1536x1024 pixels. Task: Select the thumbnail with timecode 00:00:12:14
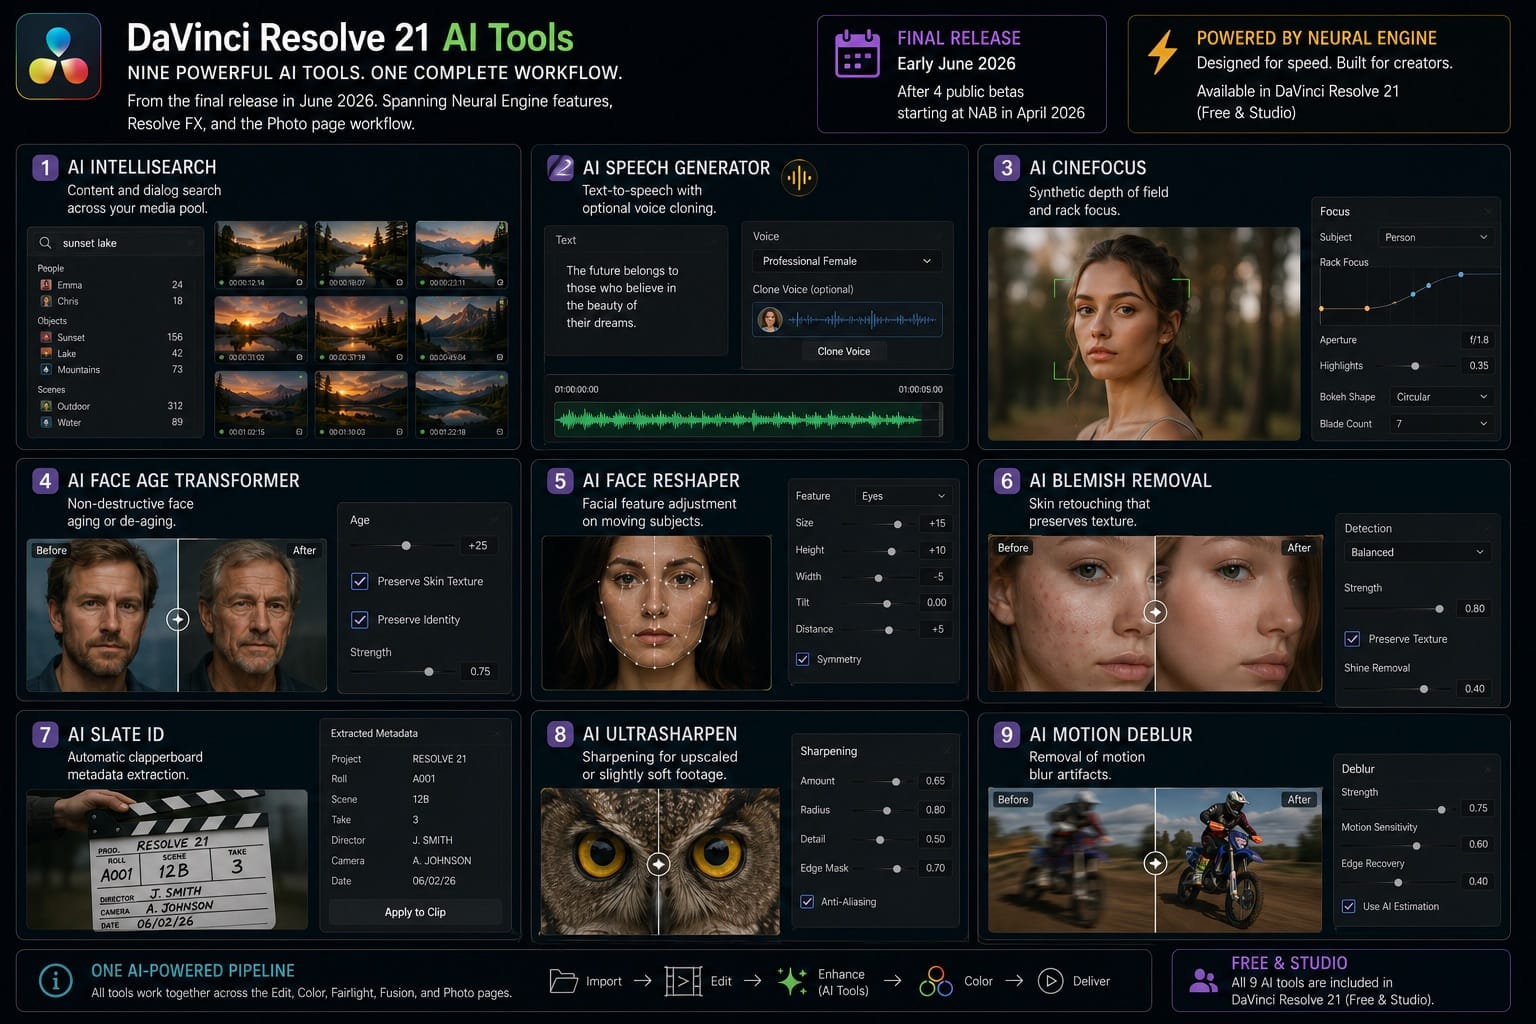[261, 254]
